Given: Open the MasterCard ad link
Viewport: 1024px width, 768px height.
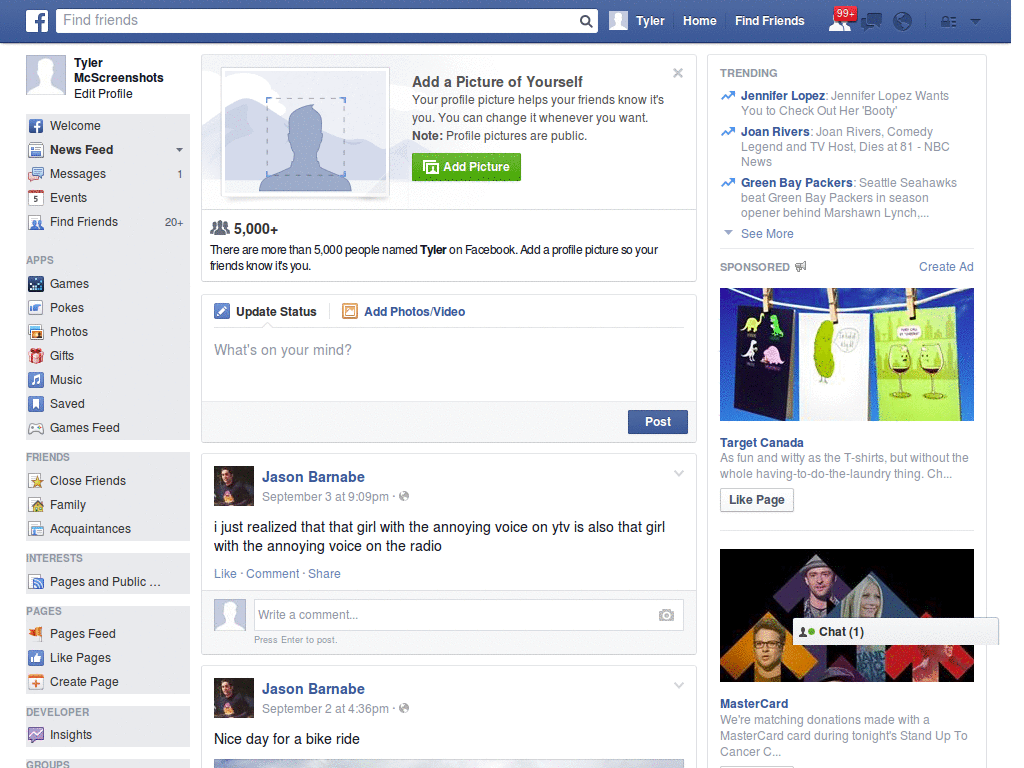Looking at the screenshot, I should [754, 704].
